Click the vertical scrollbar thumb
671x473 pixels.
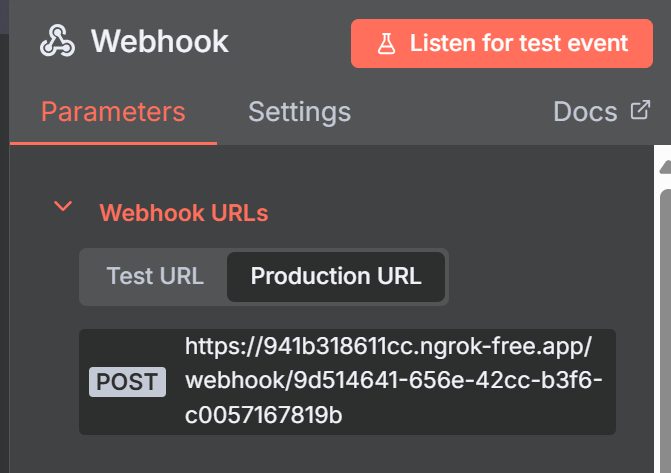665,330
